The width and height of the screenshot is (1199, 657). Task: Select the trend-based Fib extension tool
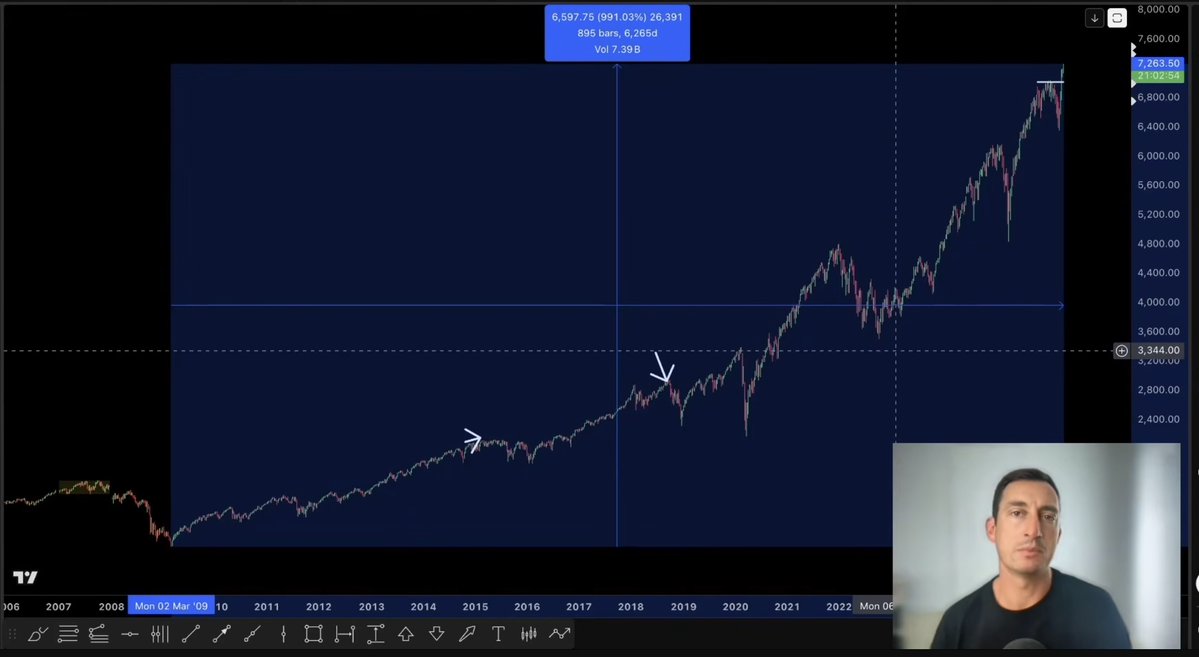[x=99, y=634]
